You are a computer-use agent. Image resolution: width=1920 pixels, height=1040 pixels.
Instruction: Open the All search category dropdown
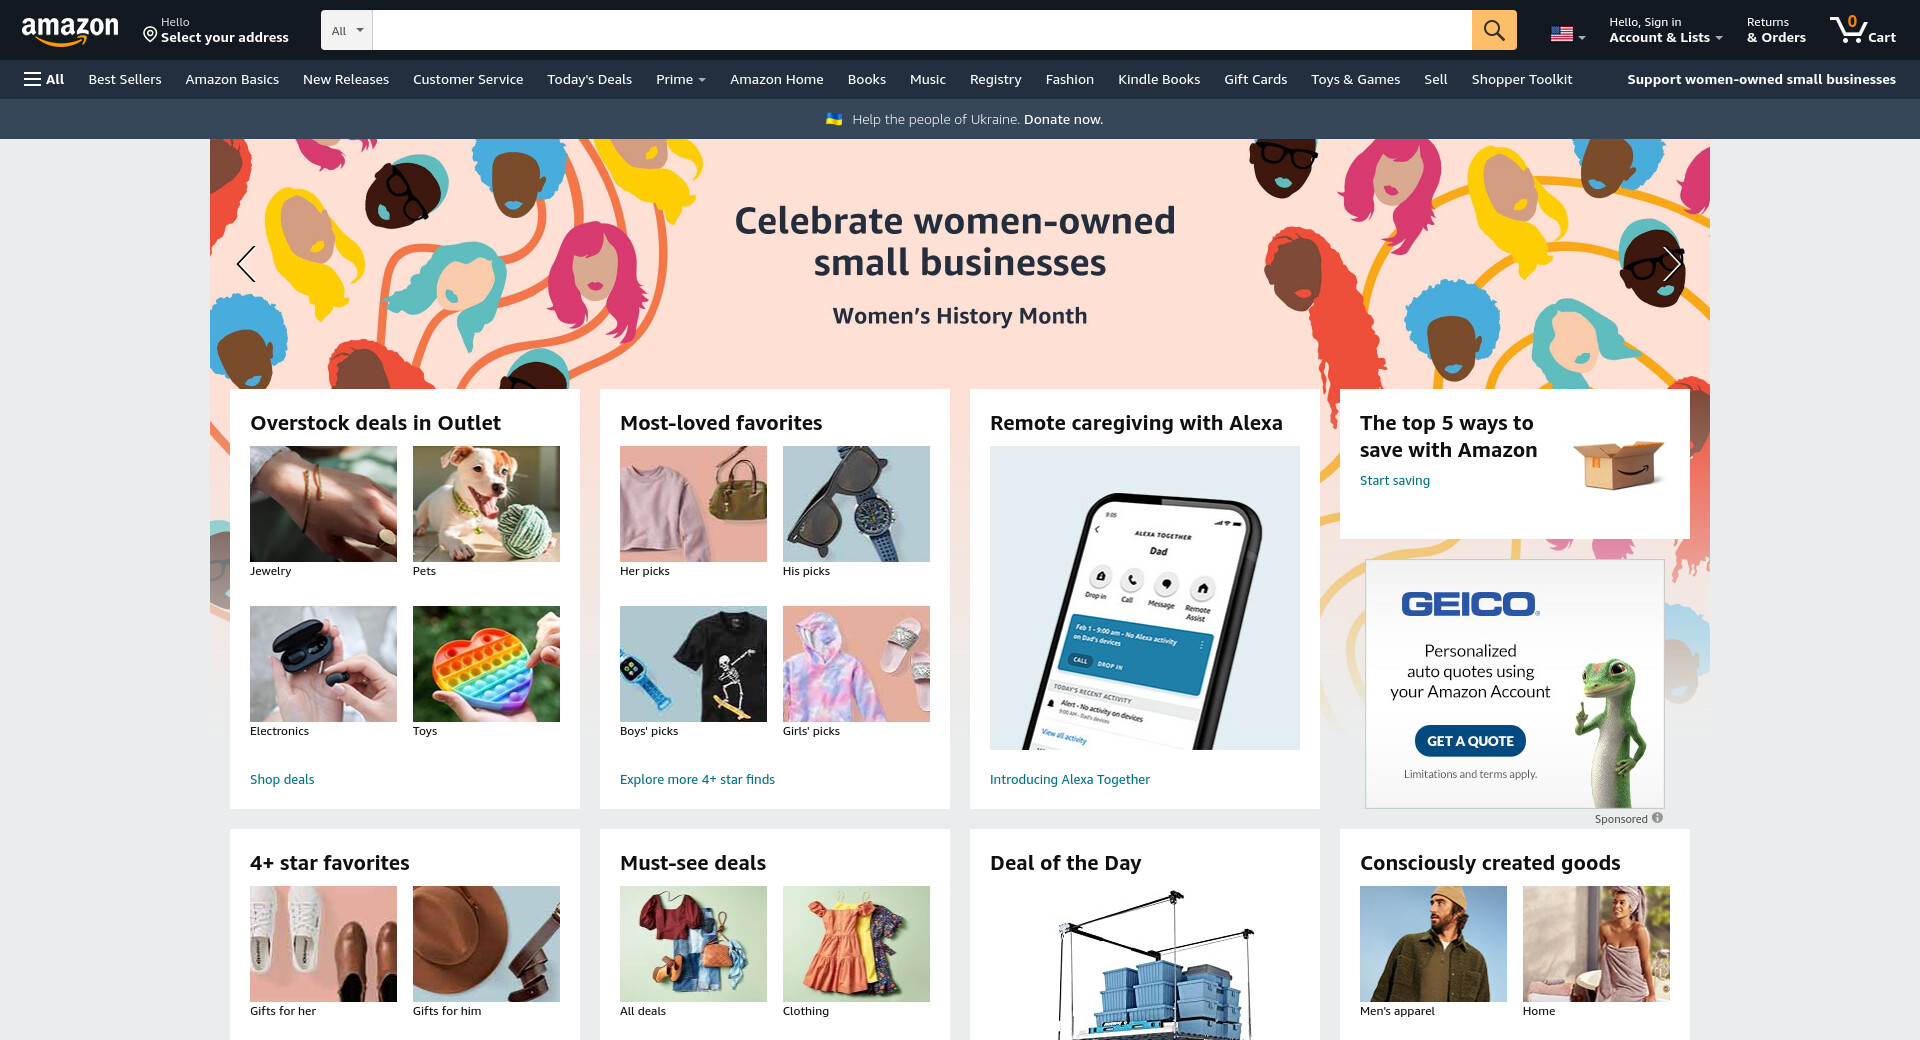(347, 30)
